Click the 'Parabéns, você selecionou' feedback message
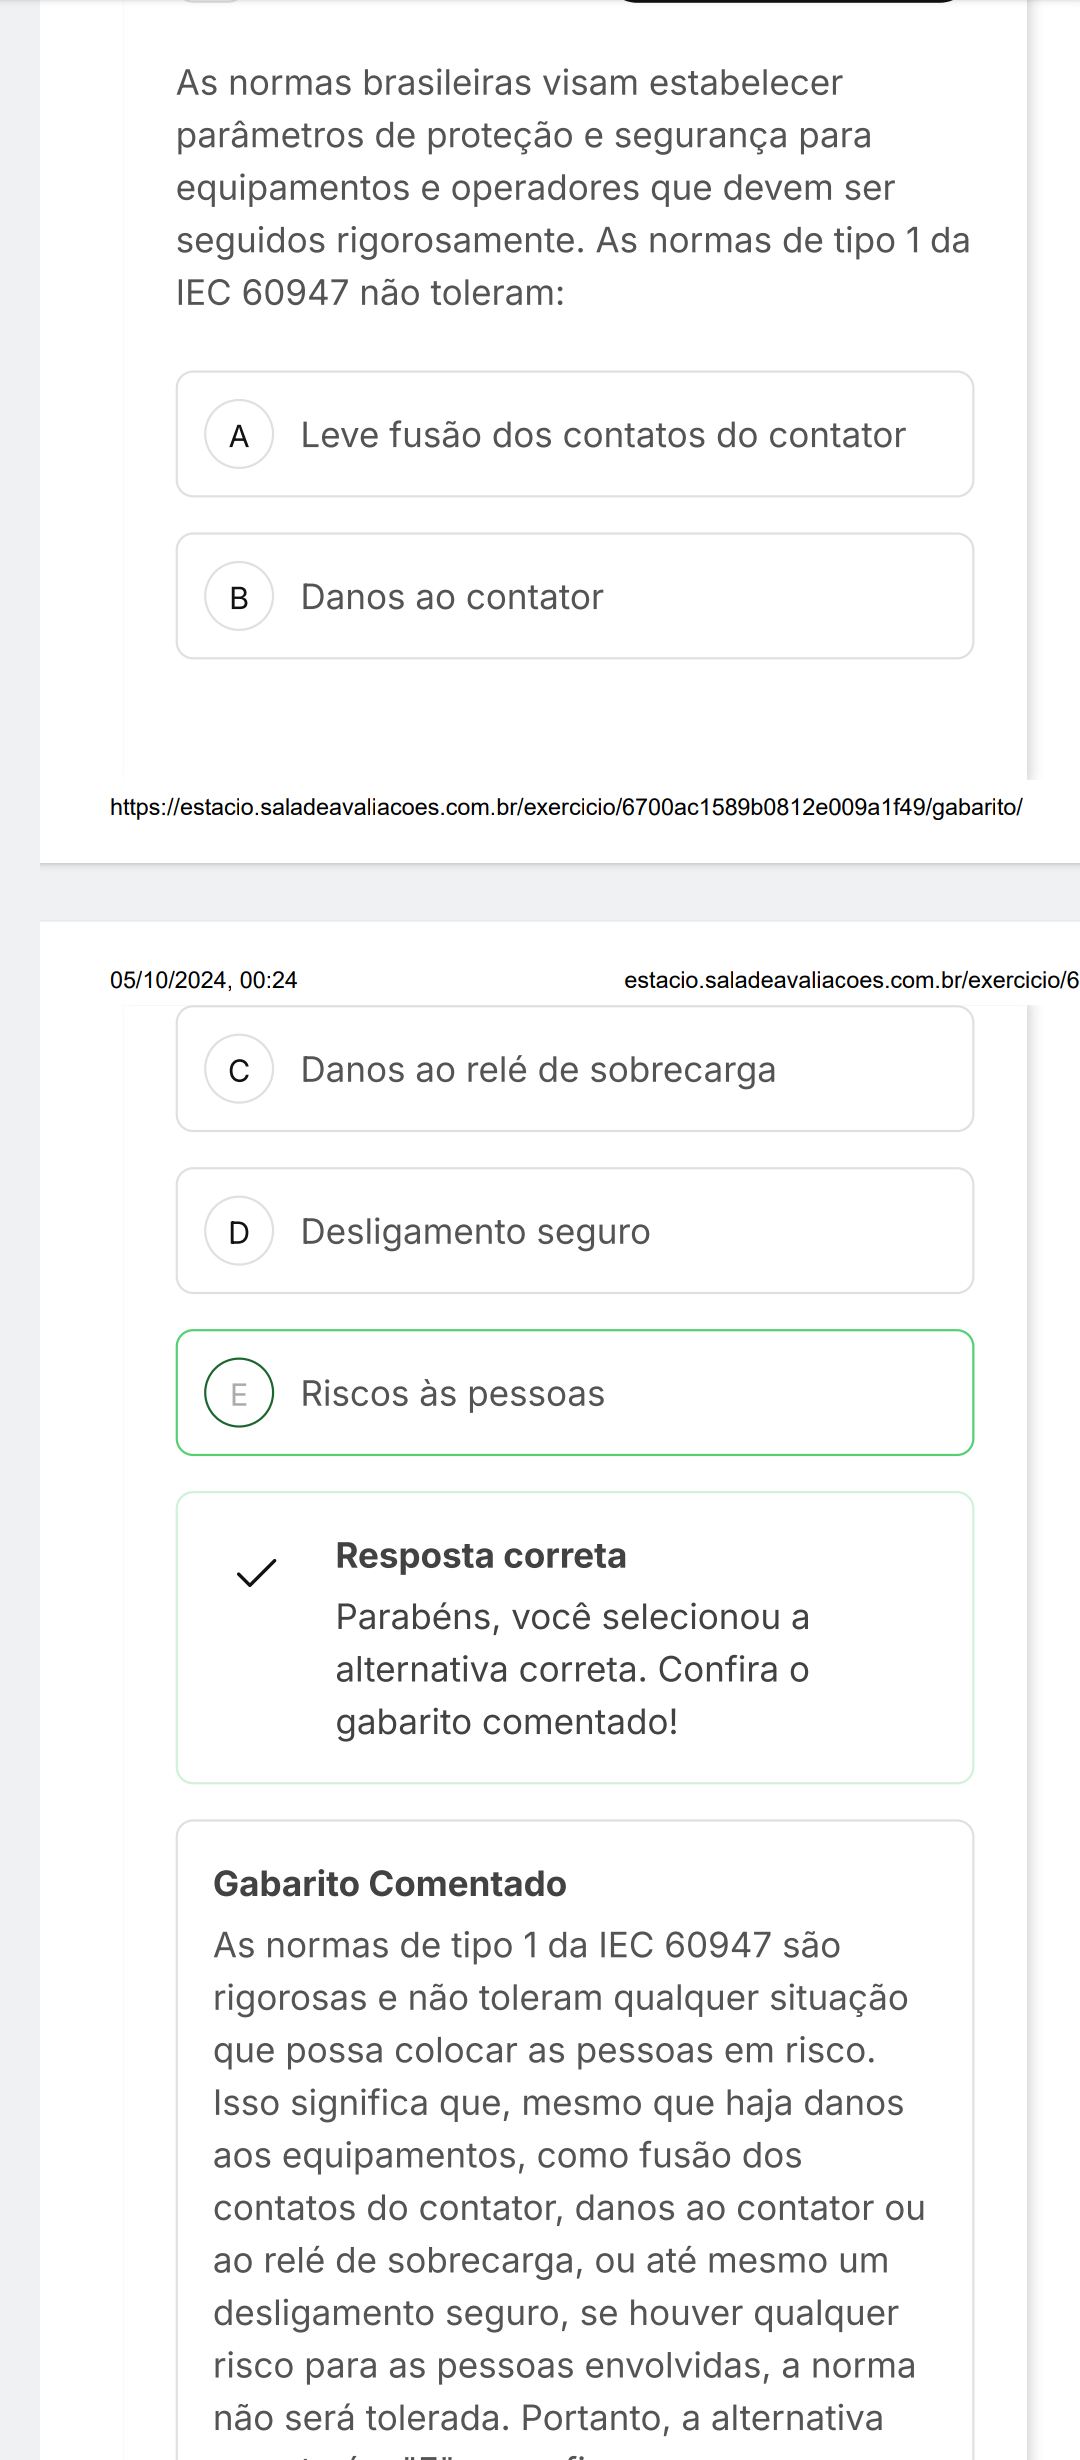This screenshot has height=2460, width=1080. (x=573, y=1669)
